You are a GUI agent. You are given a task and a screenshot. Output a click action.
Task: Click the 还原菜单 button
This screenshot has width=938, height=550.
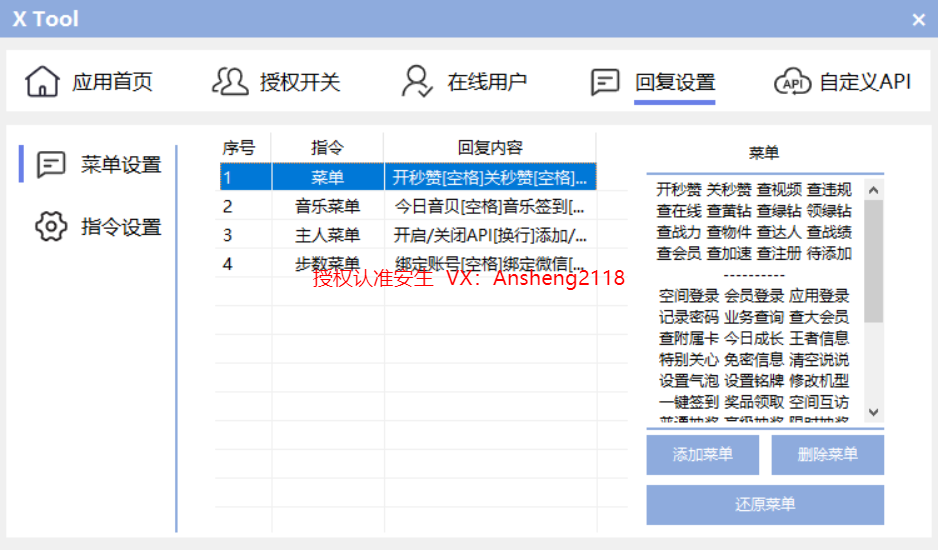tap(765, 505)
